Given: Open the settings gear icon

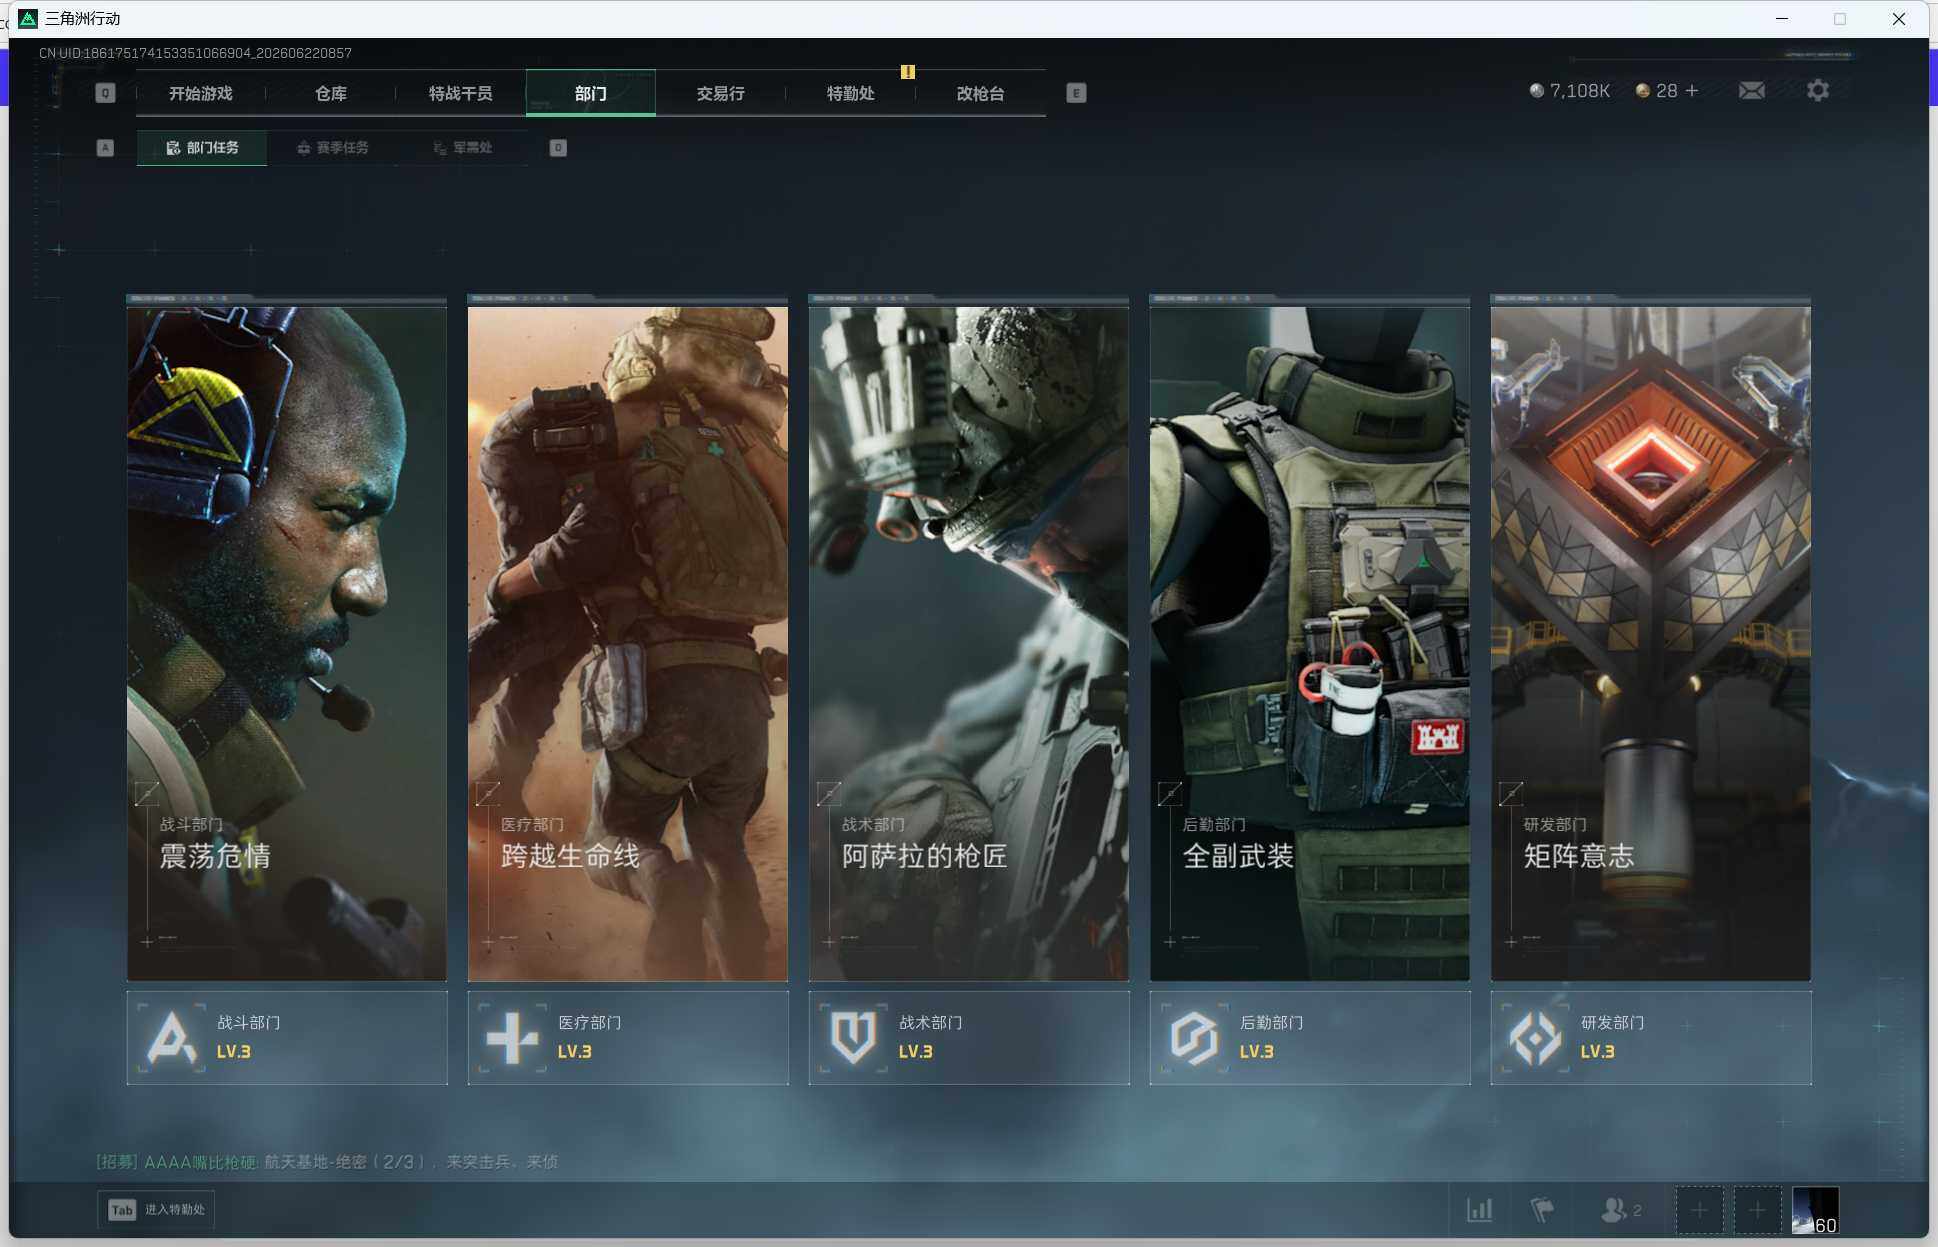Looking at the screenshot, I should point(1818,91).
